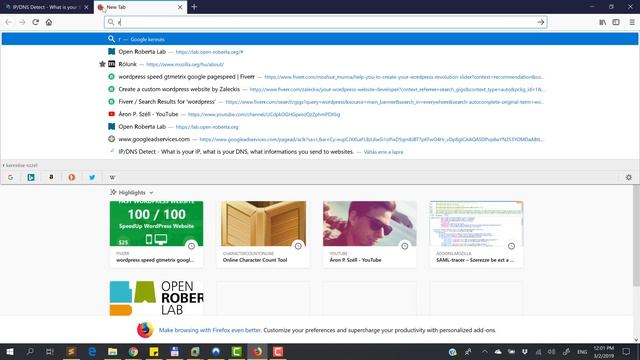640x360 pixels.
Task: Switch to the IP/DNS Detect tab
Action: click(47, 7)
